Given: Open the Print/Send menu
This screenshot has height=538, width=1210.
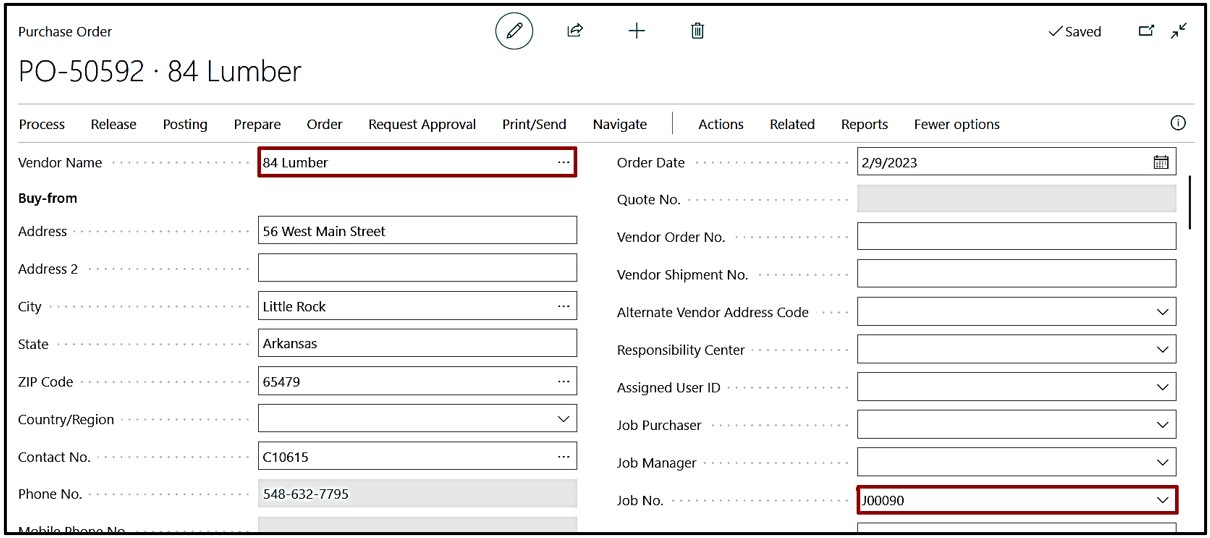Looking at the screenshot, I should pos(534,124).
